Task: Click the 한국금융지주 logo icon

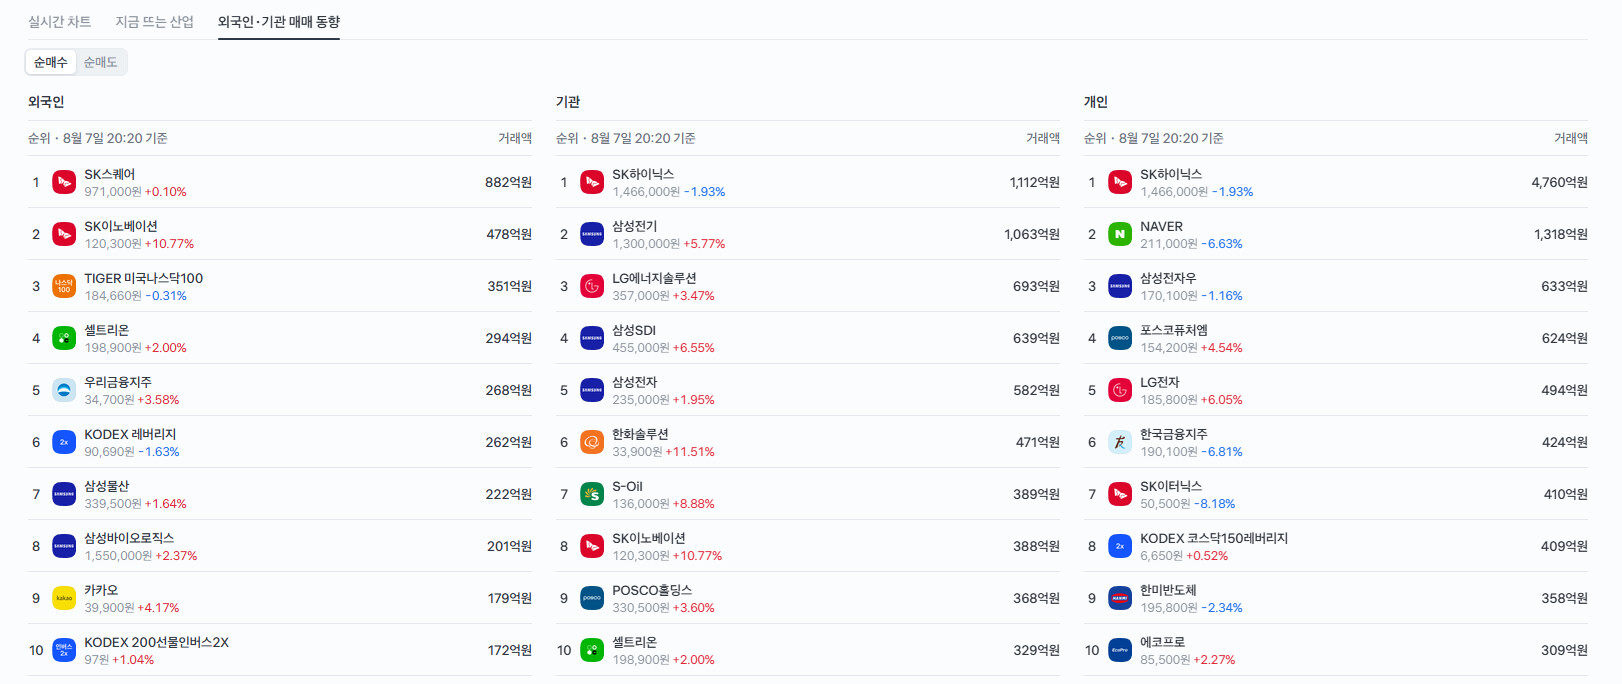Action: (x=1120, y=442)
